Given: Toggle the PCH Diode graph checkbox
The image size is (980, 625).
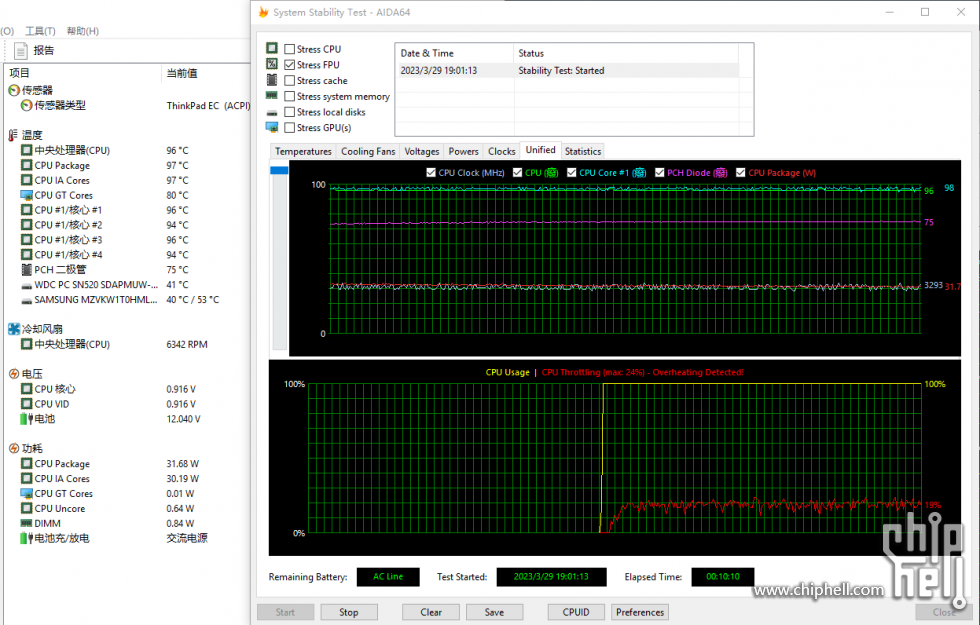Looking at the screenshot, I should 659,172.
